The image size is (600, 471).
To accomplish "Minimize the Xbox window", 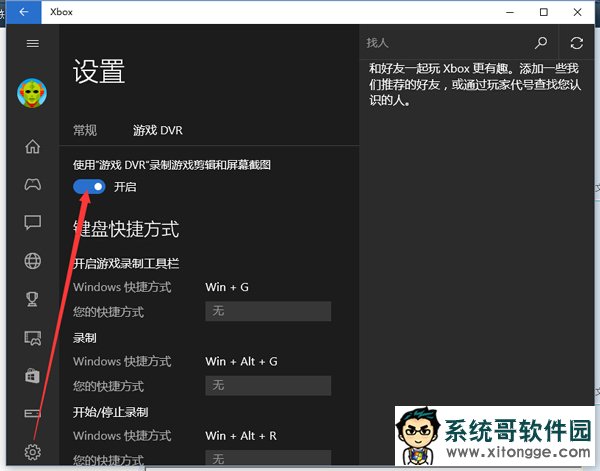I will click(510, 12).
